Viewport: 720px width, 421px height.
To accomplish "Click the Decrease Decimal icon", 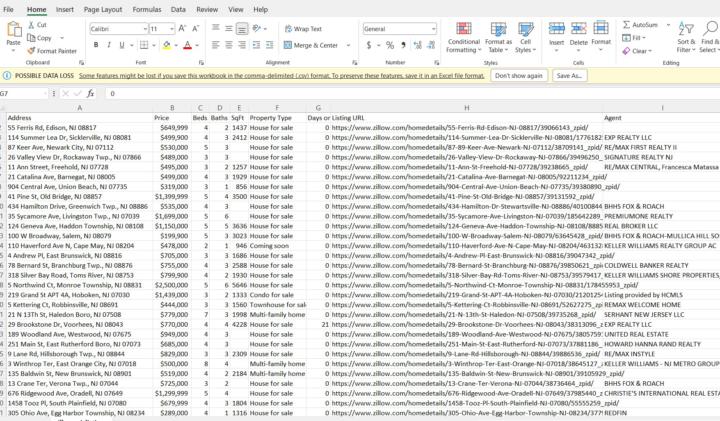I will tap(431, 45).
